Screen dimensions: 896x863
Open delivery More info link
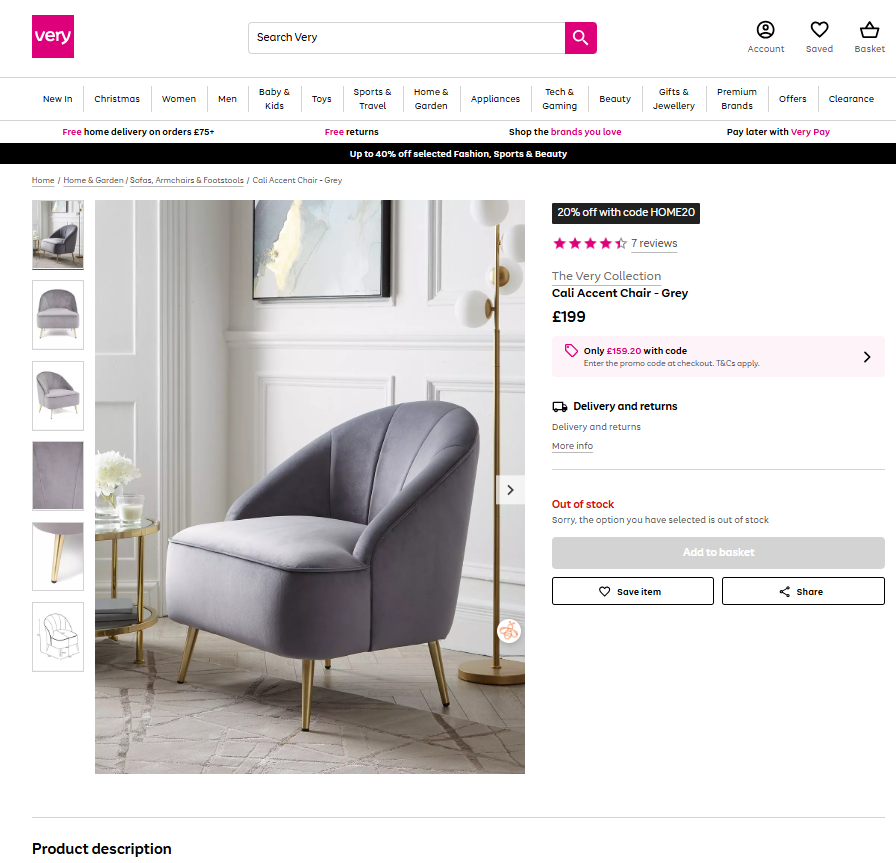[x=573, y=446]
